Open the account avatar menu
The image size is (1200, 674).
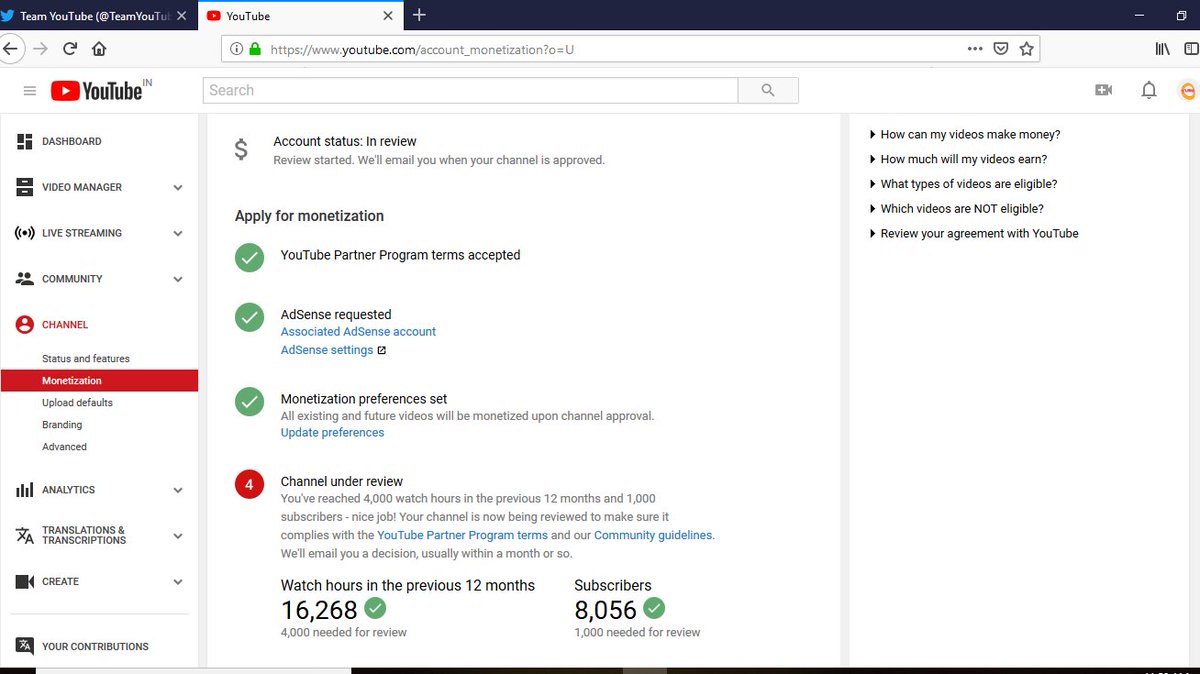click(1188, 90)
